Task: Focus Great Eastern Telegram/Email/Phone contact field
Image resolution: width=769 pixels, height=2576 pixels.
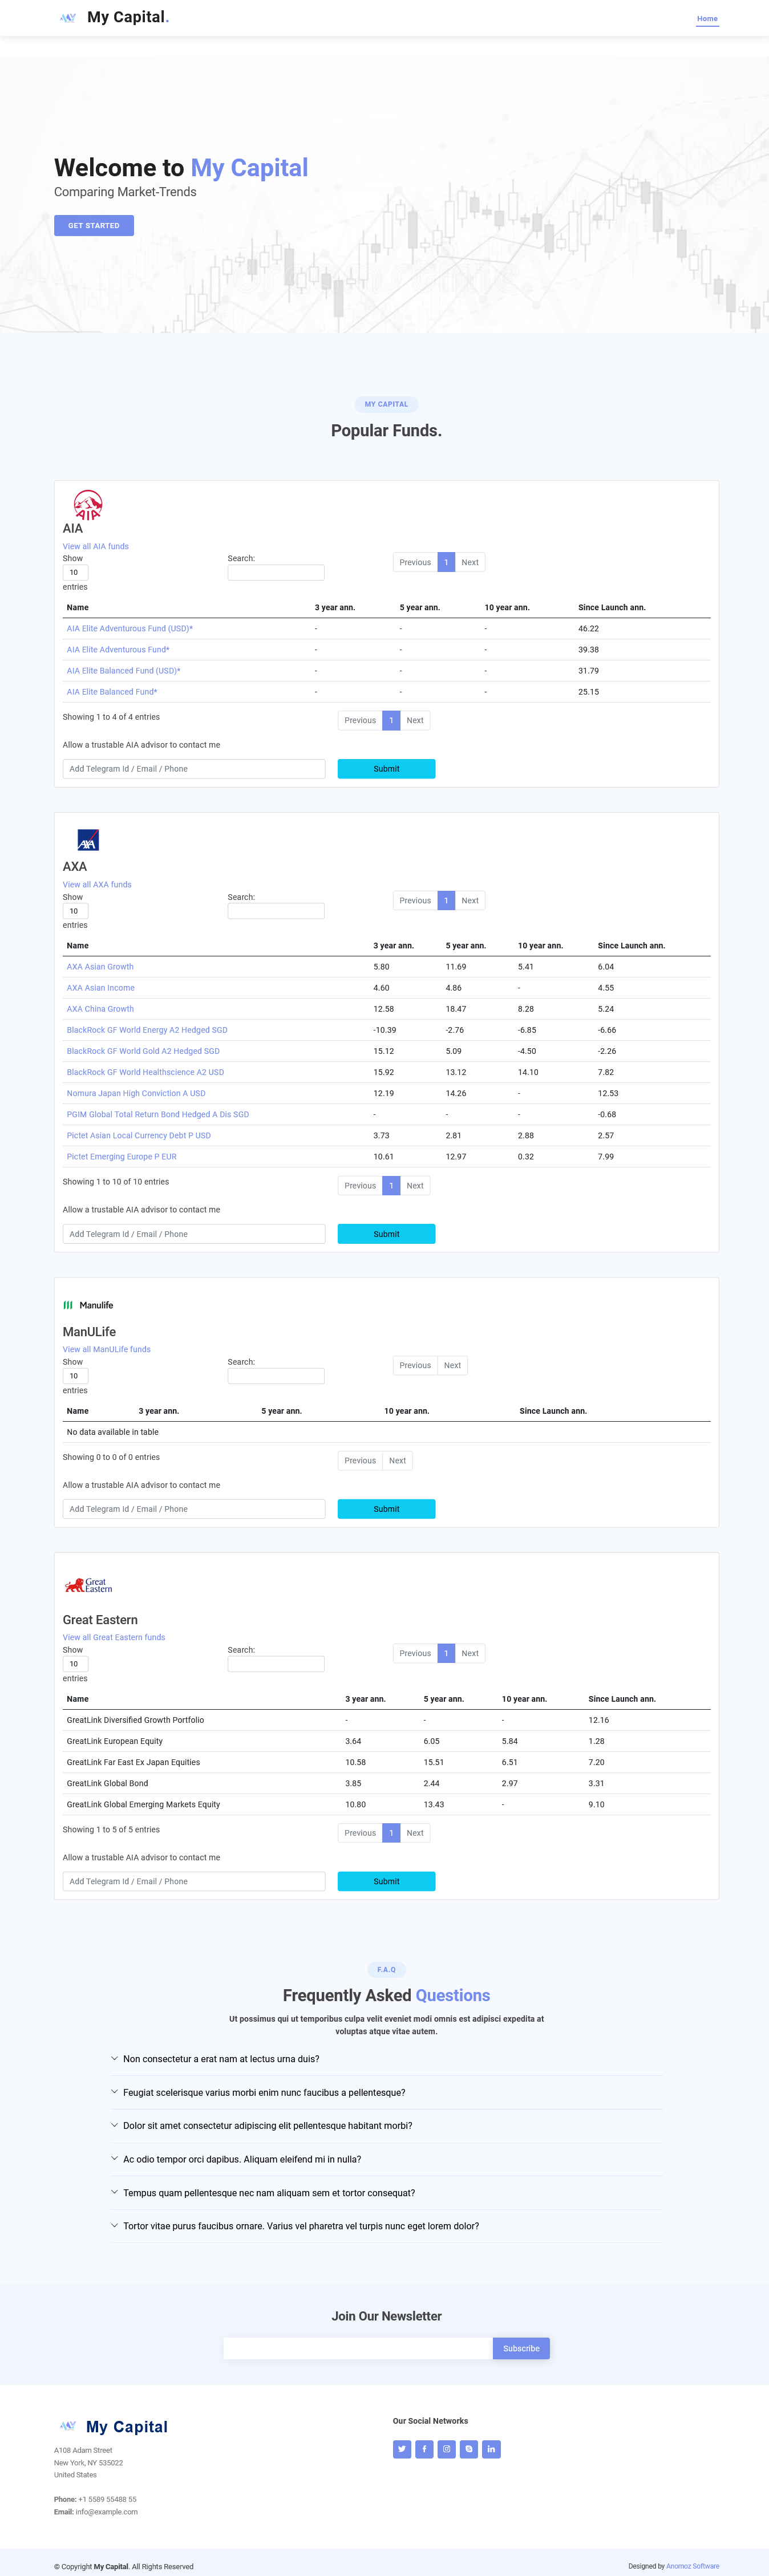Action: pyautogui.click(x=194, y=1881)
